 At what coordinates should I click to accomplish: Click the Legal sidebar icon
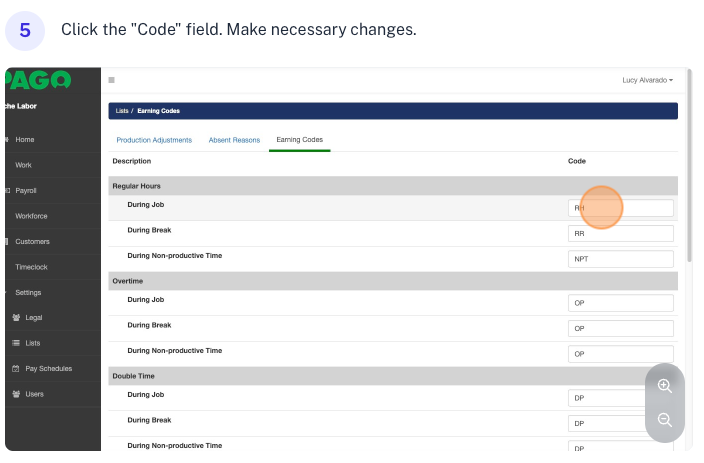(16, 318)
